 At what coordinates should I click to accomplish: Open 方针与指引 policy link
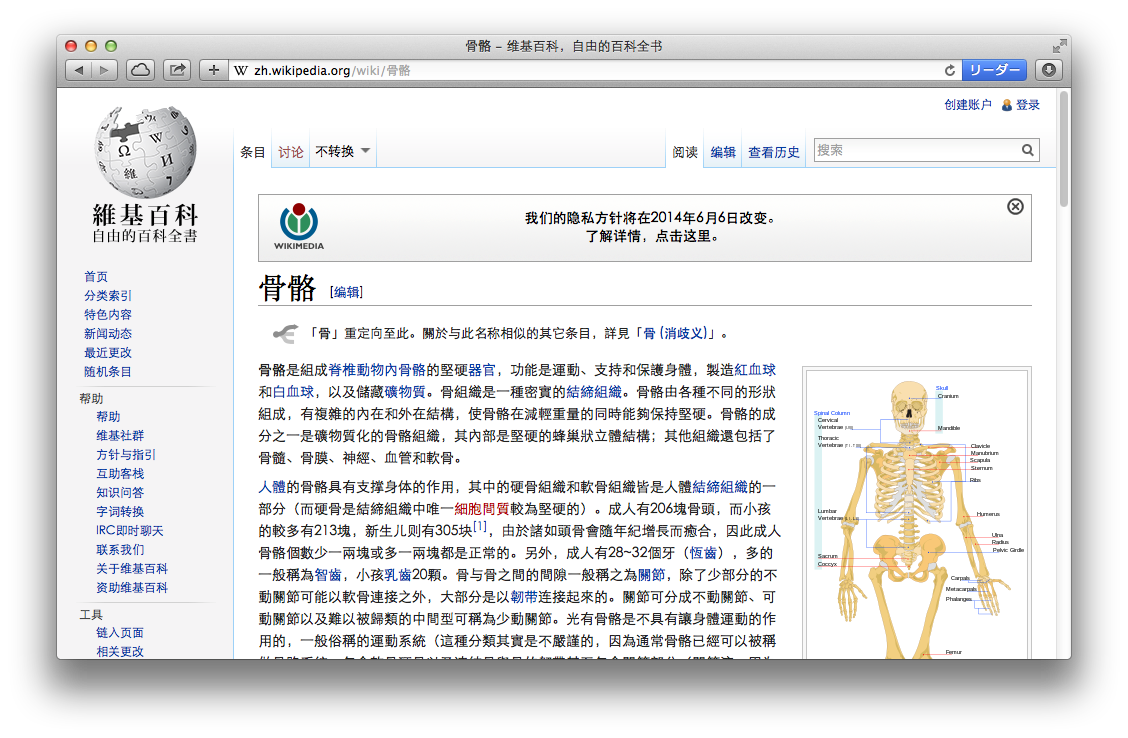click(x=126, y=455)
